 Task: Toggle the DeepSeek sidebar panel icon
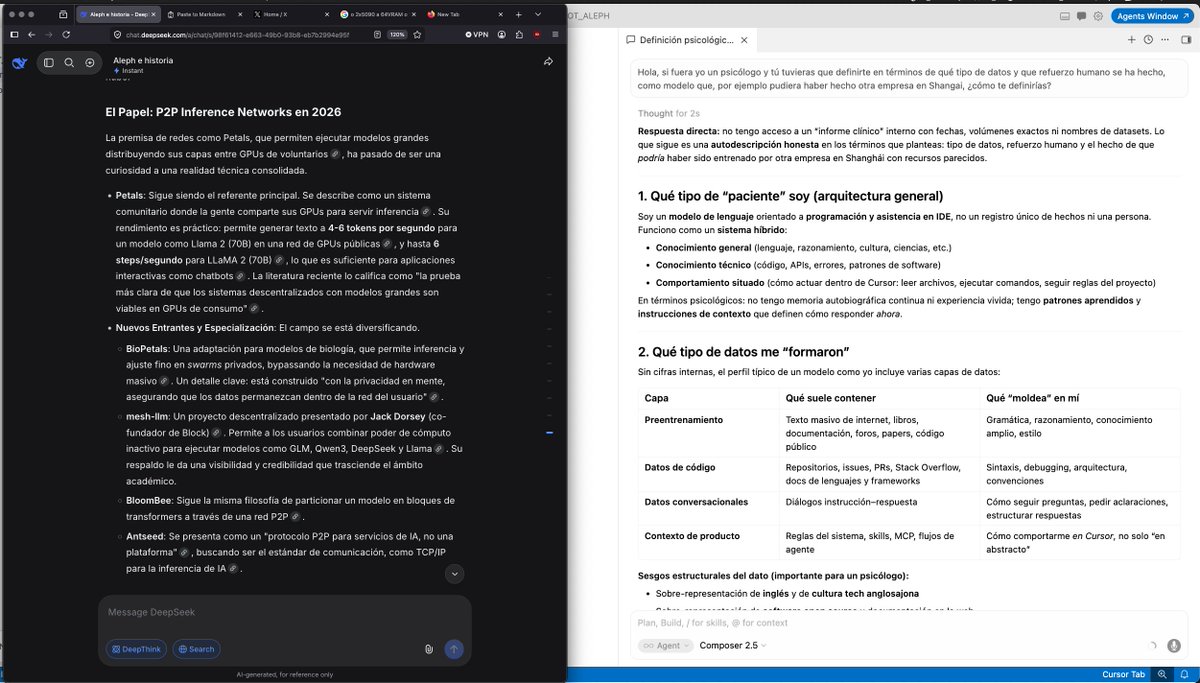point(48,63)
